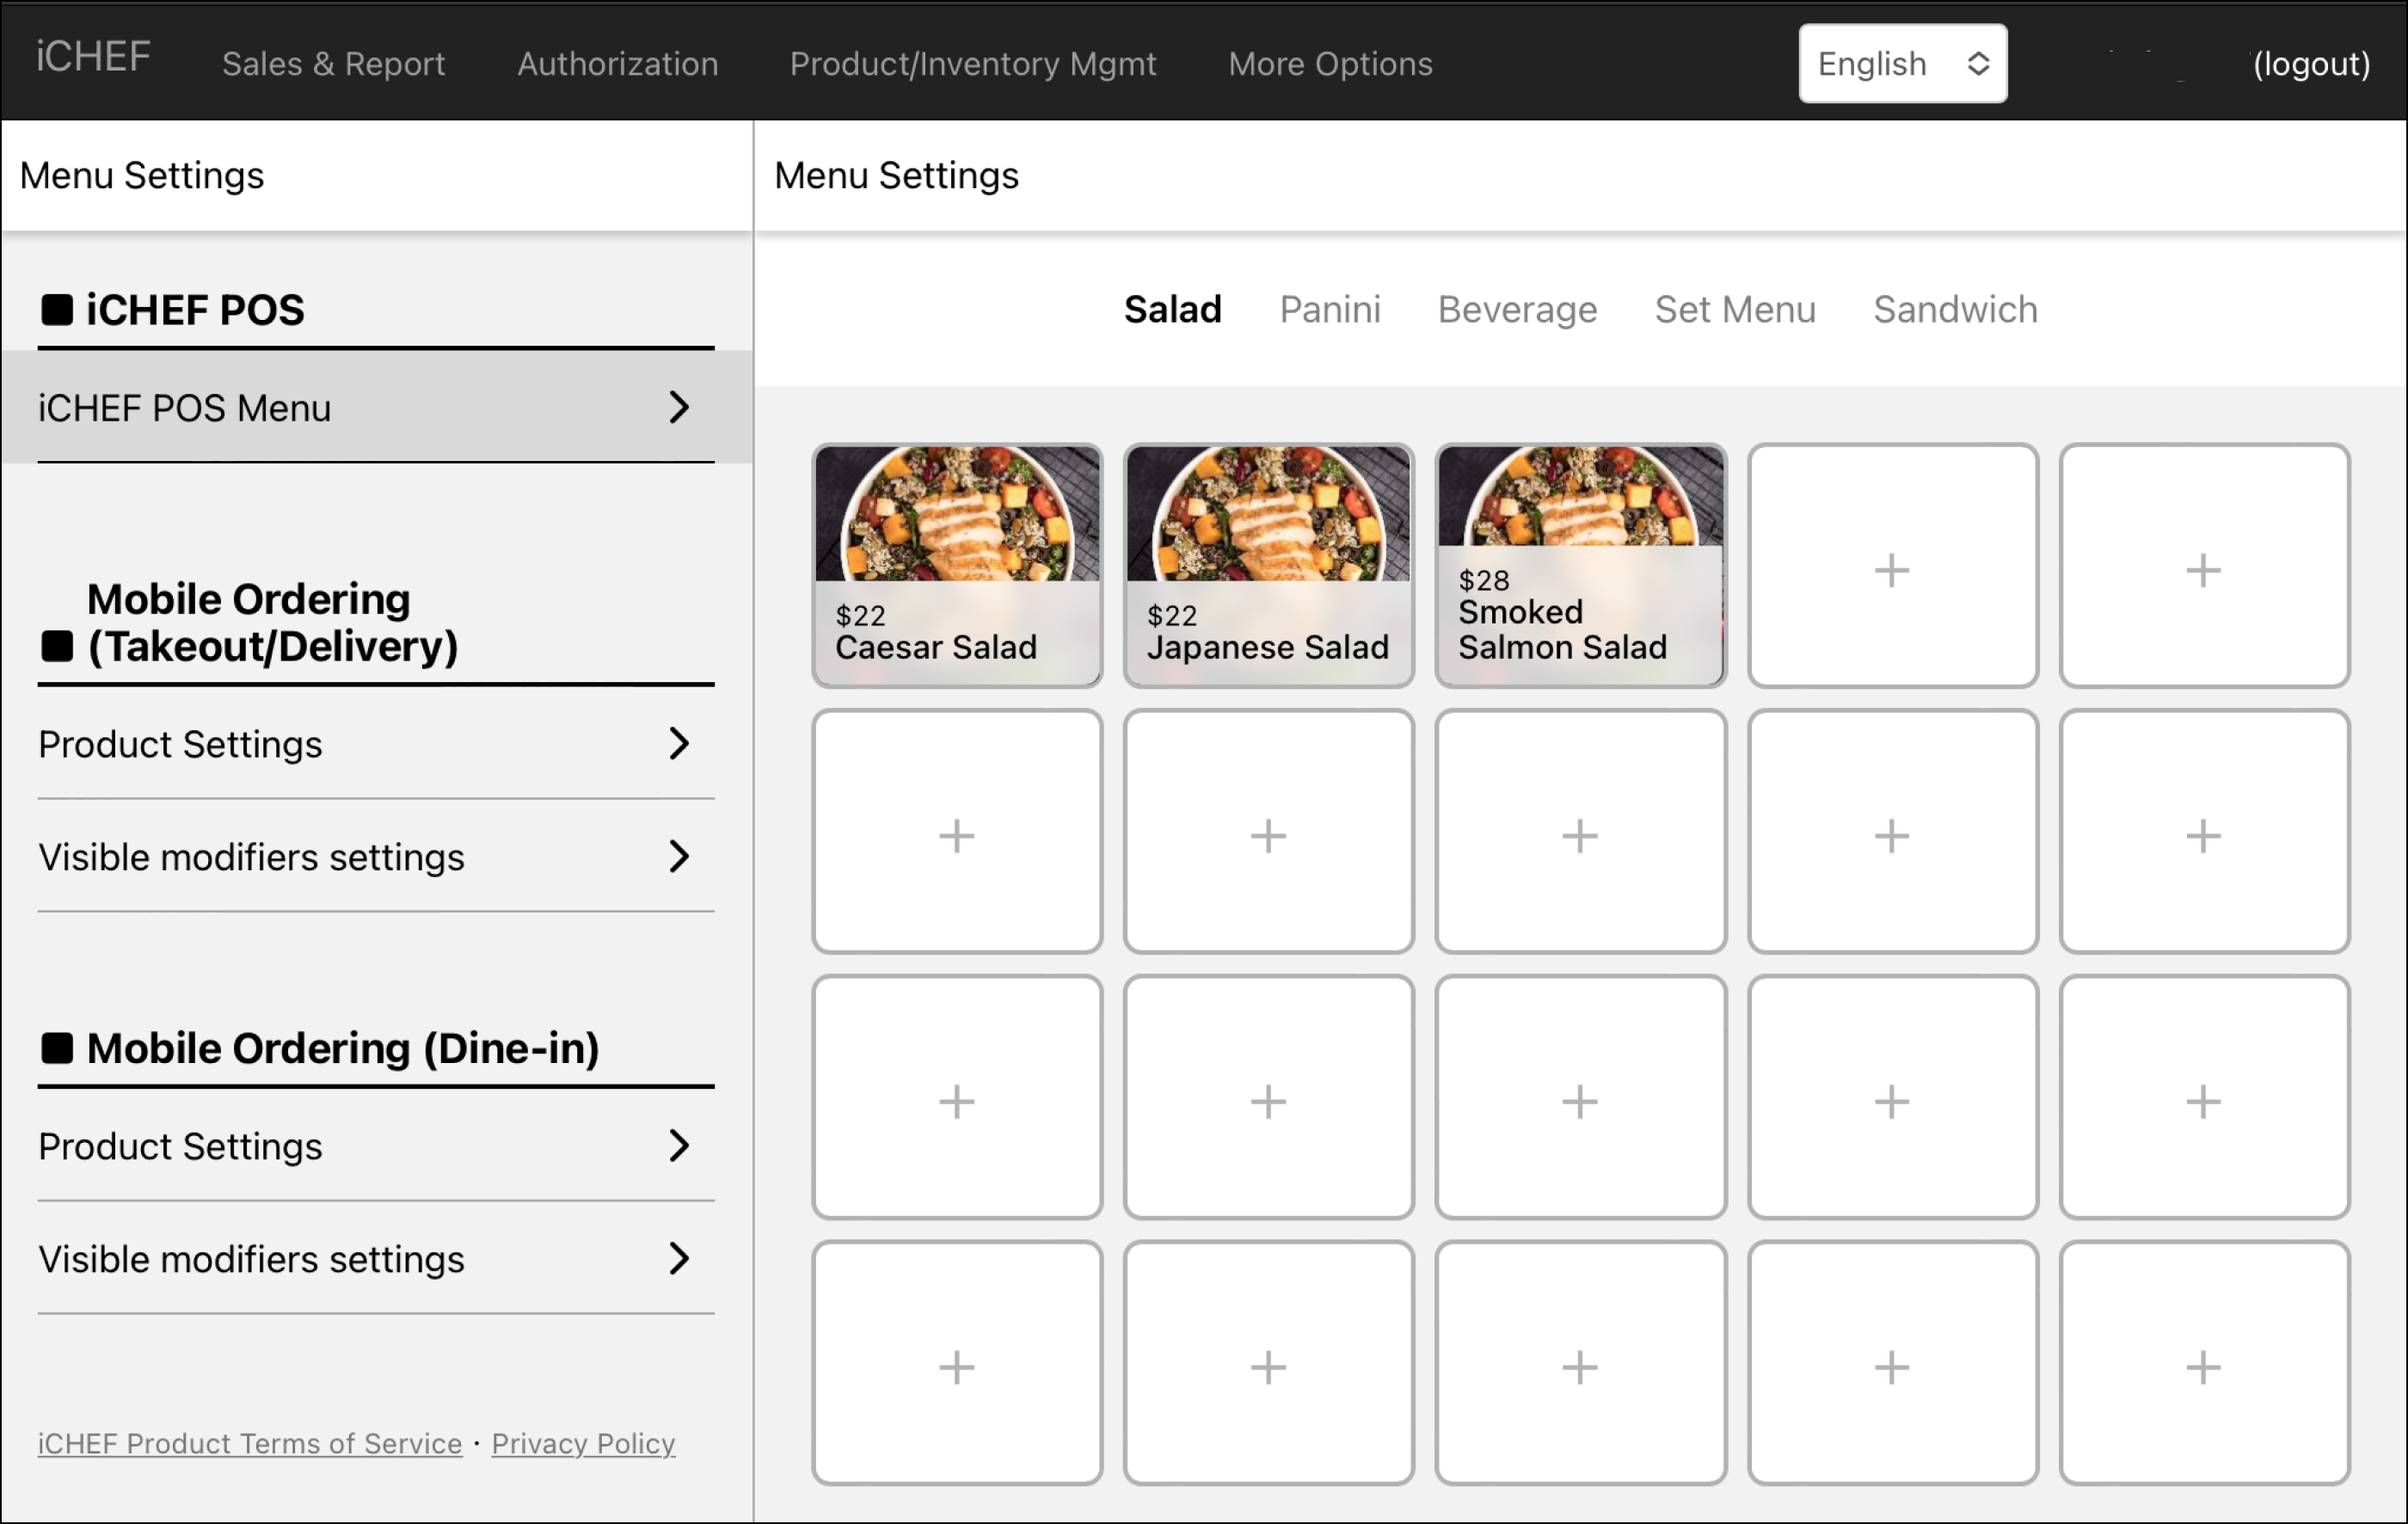Expand the iCHEF POS Menu entry
This screenshot has height=1524, width=2408.
(376, 407)
